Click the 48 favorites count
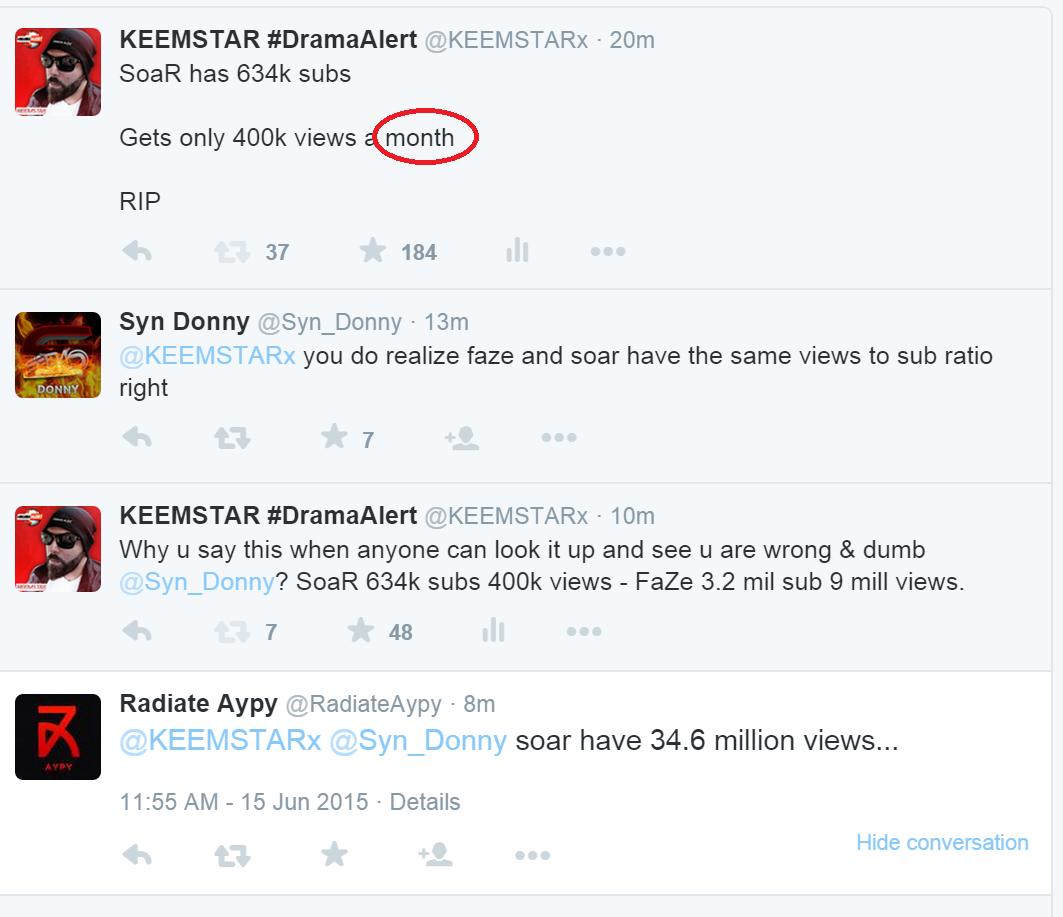1063x917 pixels. tap(401, 633)
